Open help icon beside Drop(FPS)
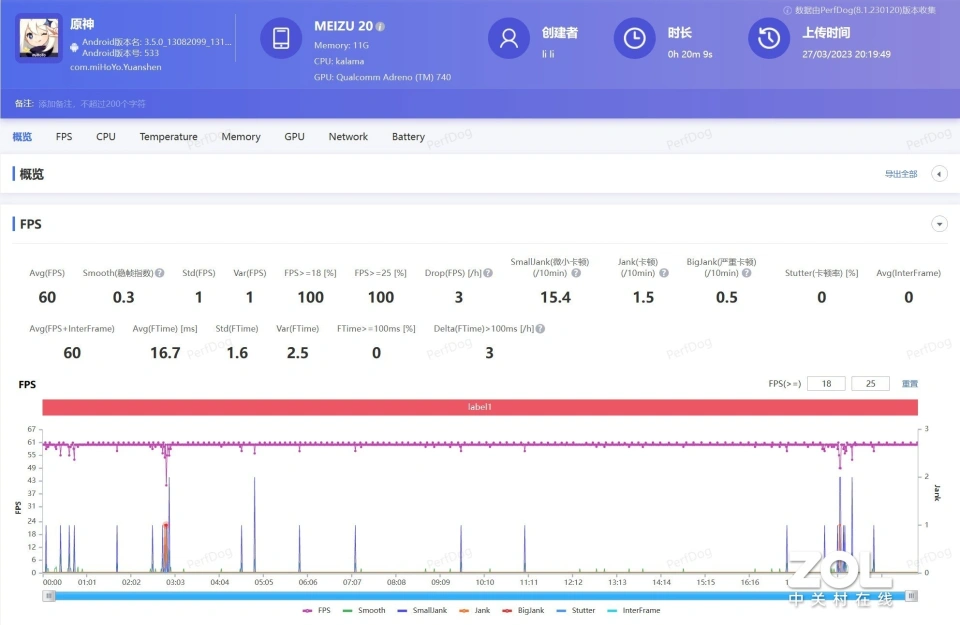The height and width of the screenshot is (625, 960). coord(488,273)
